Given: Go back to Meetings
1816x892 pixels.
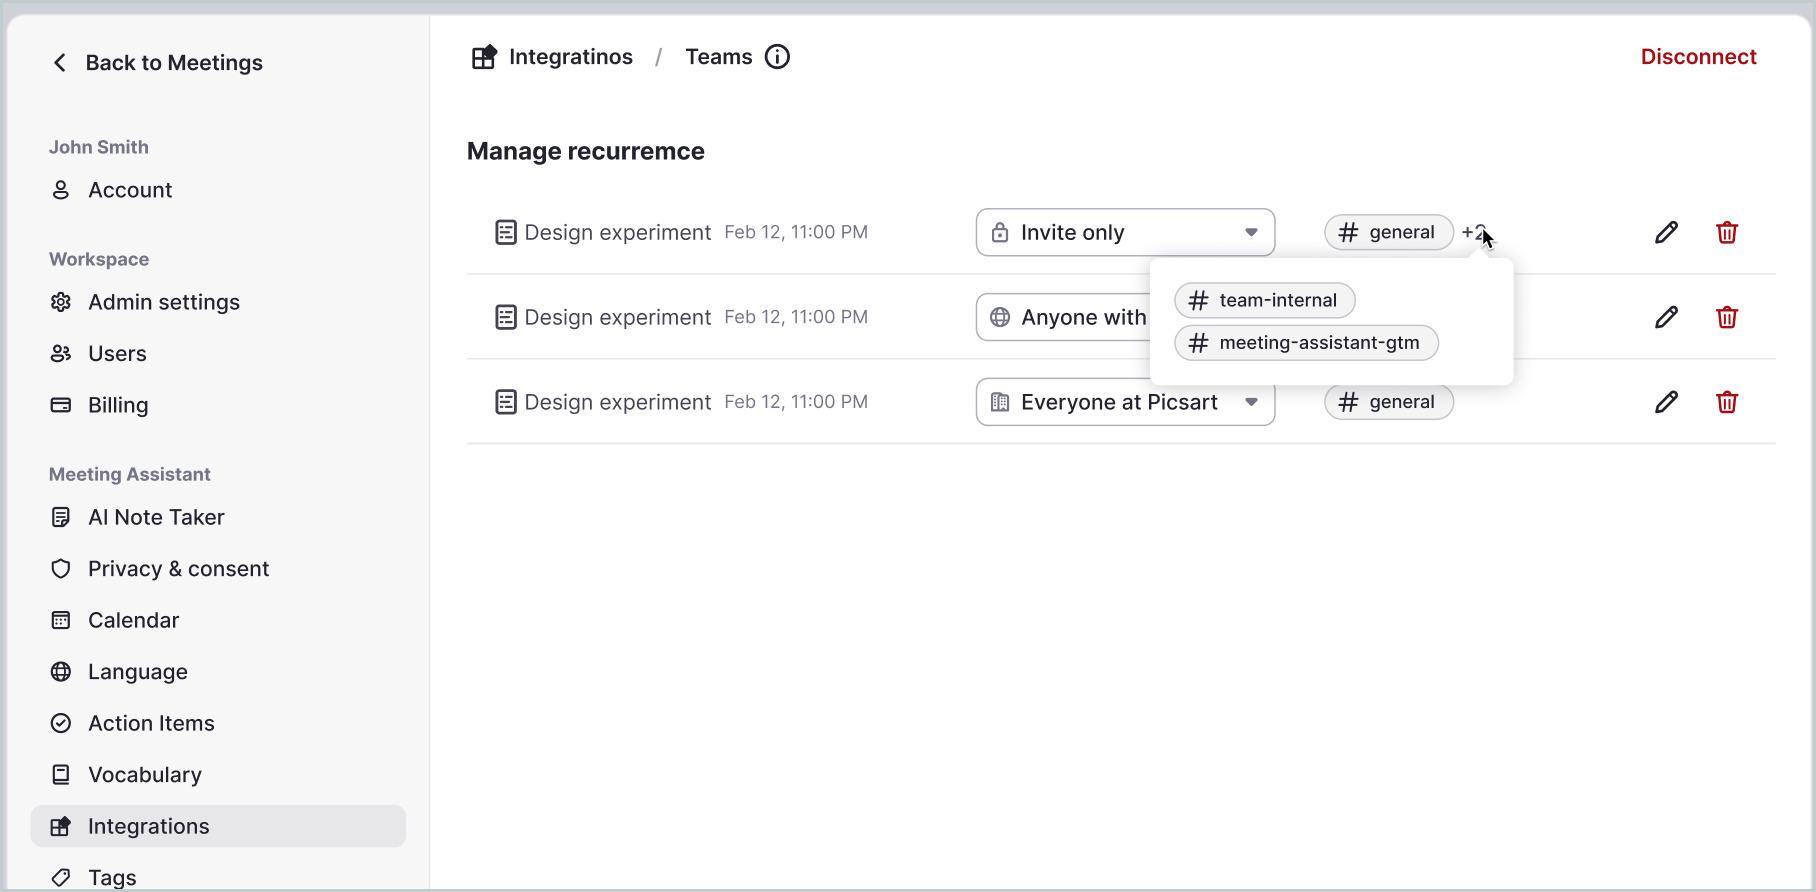Looking at the screenshot, I should point(157,63).
